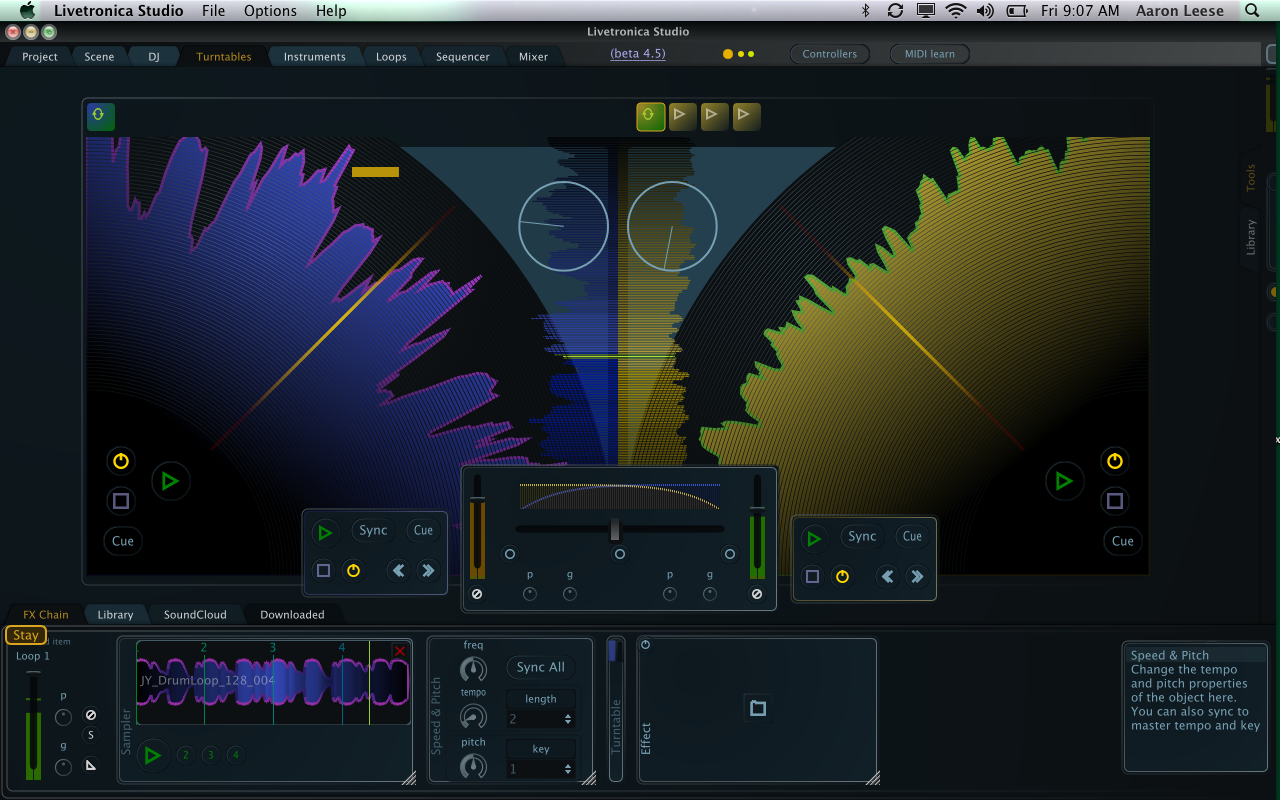Solo Loop 1 with the S button
Viewport: 1280px width, 800px height.
pyautogui.click(x=90, y=735)
